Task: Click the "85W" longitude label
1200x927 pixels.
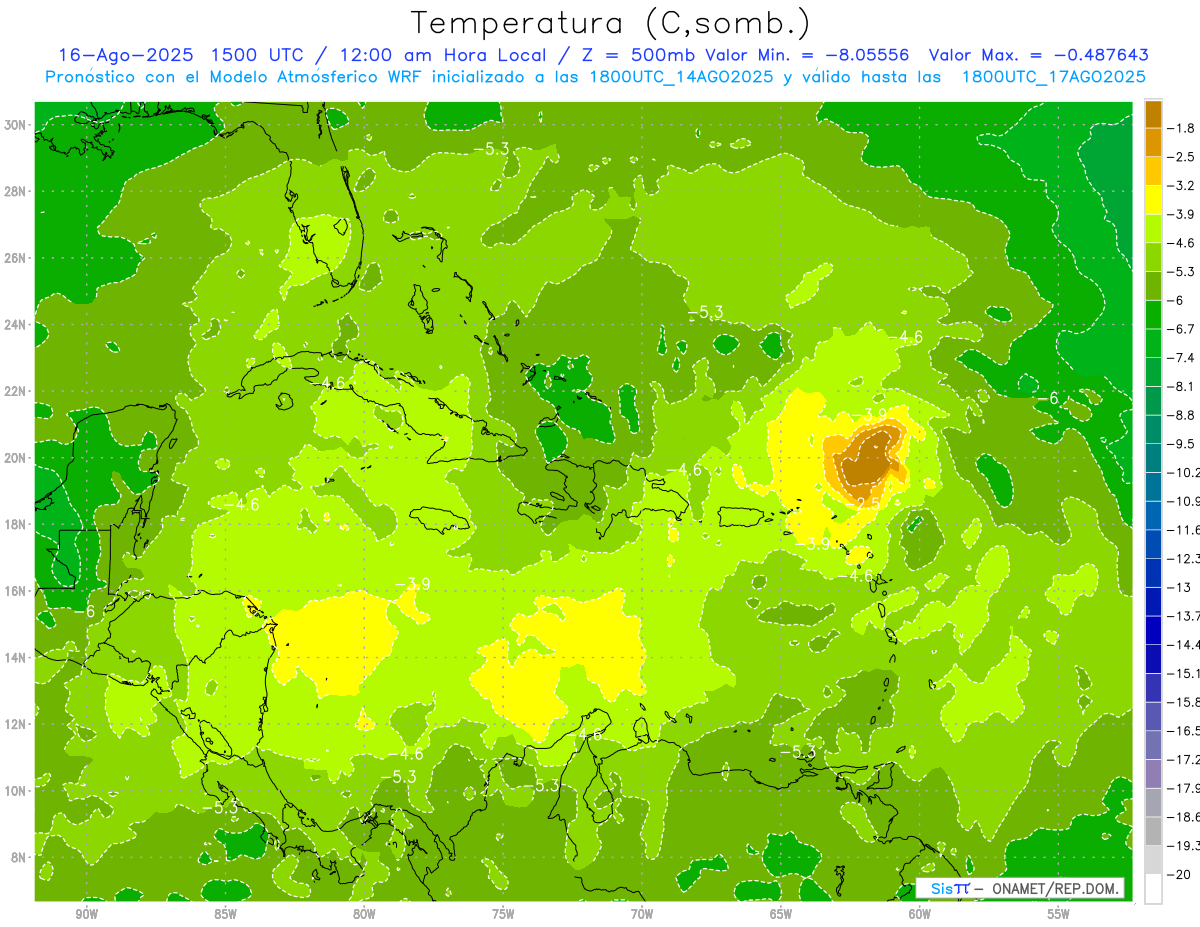Action: pyautogui.click(x=225, y=914)
